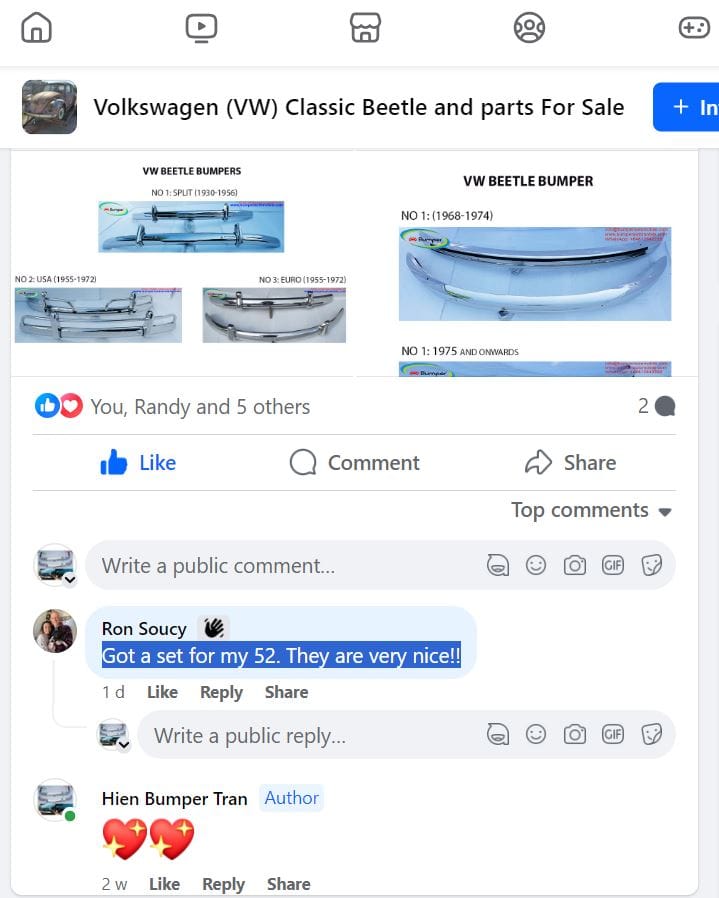Open profile switcher beside Write a public reply
This screenshot has width=719, height=898.
tap(123, 745)
